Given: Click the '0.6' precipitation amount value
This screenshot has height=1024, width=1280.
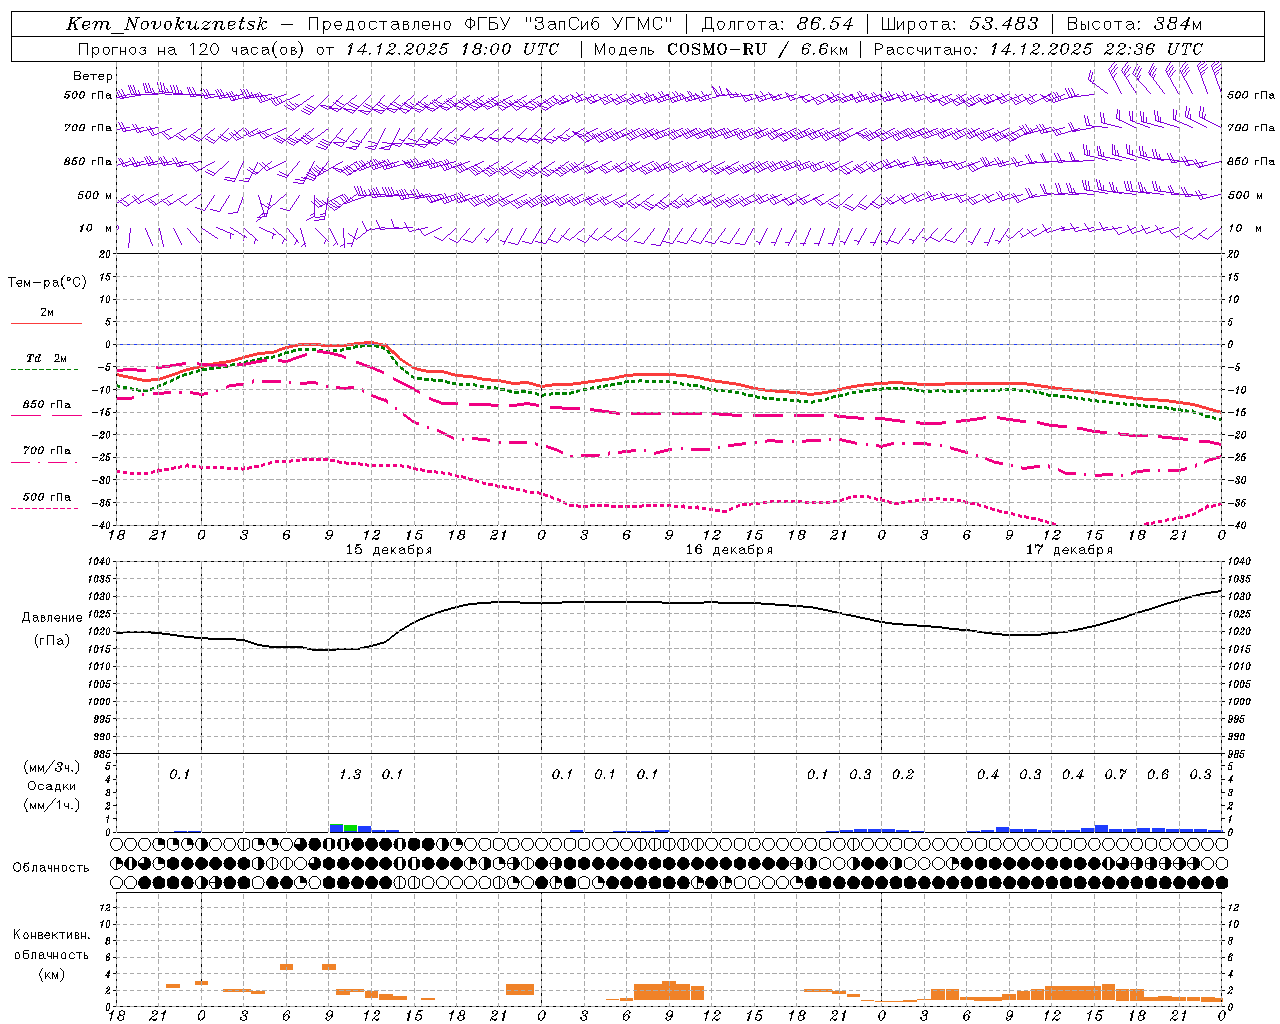Looking at the screenshot, I should coord(1158,774).
